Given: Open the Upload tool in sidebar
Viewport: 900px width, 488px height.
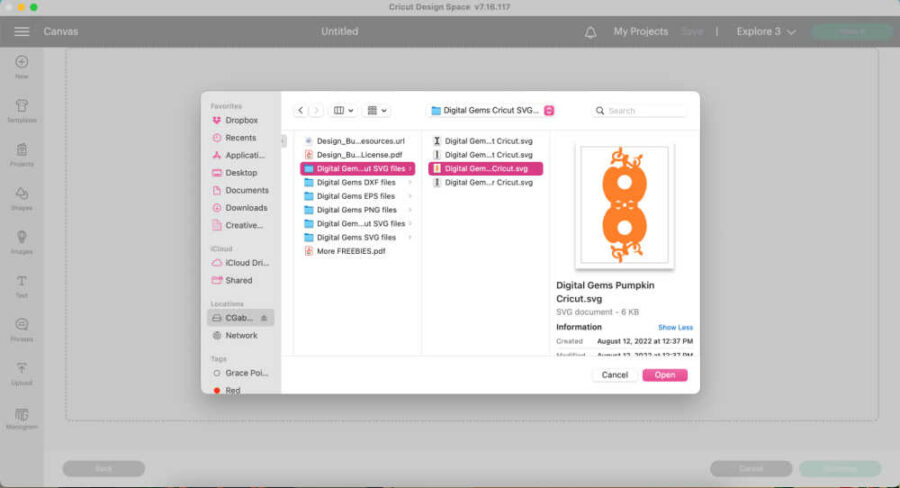Looking at the screenshot, I should tap(21, 372).
